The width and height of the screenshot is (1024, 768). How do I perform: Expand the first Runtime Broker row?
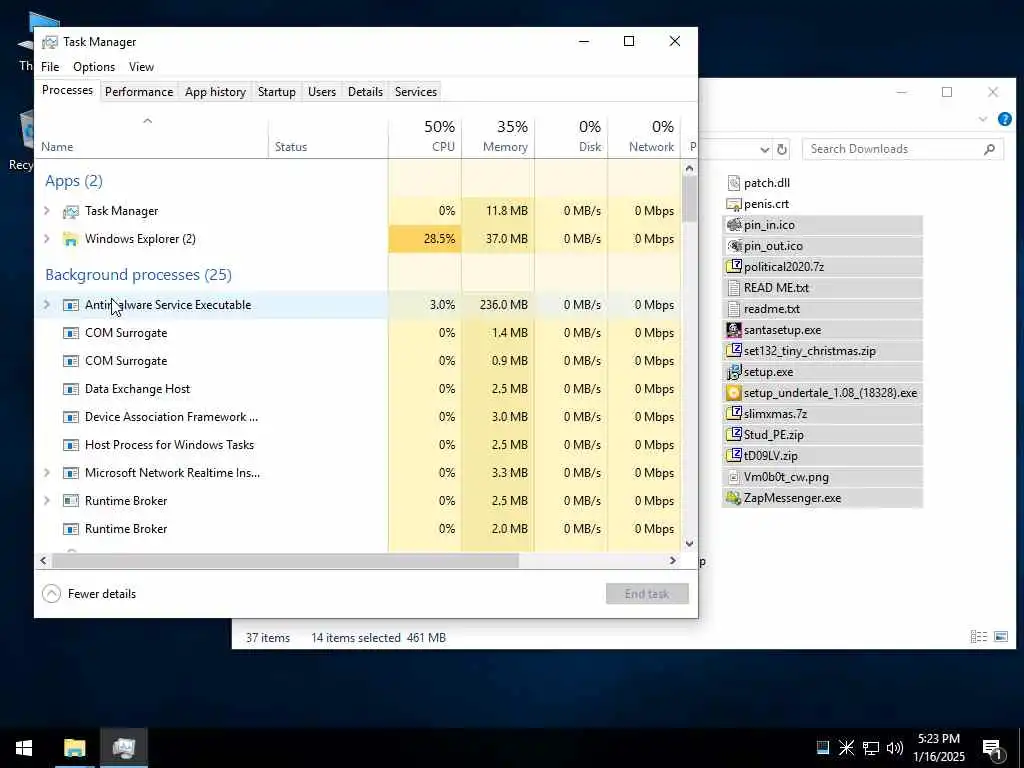pyautogui.click(x=47, y=501)
